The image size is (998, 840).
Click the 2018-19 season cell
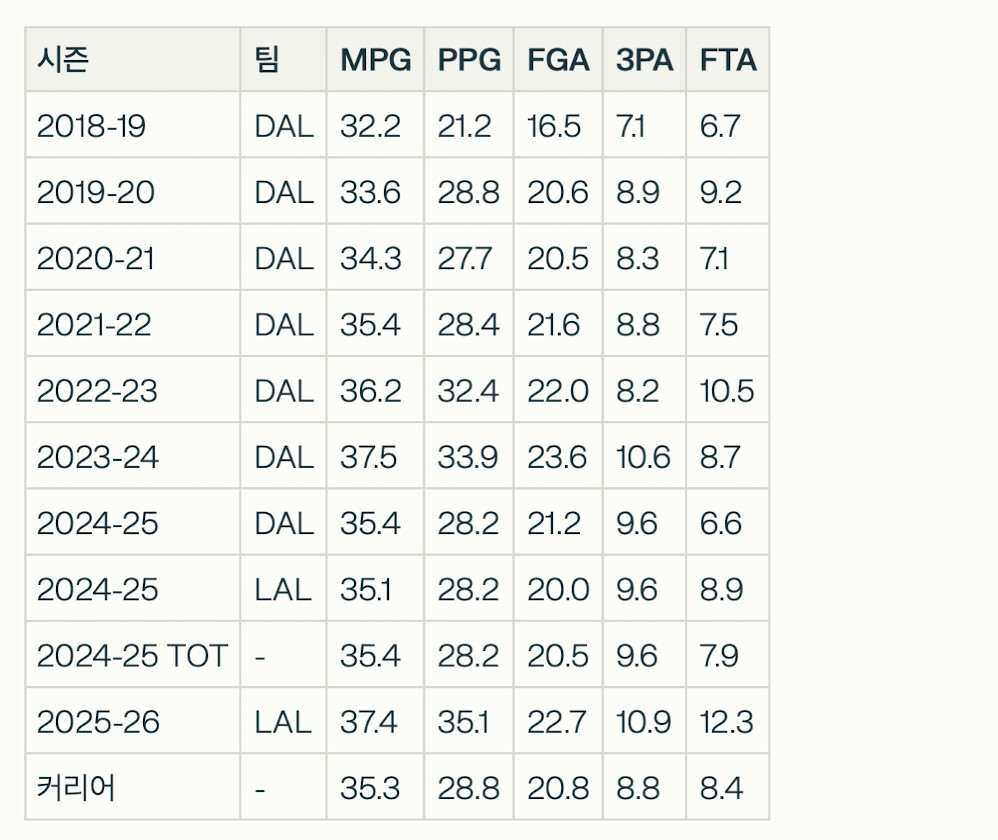click(91, 126)
